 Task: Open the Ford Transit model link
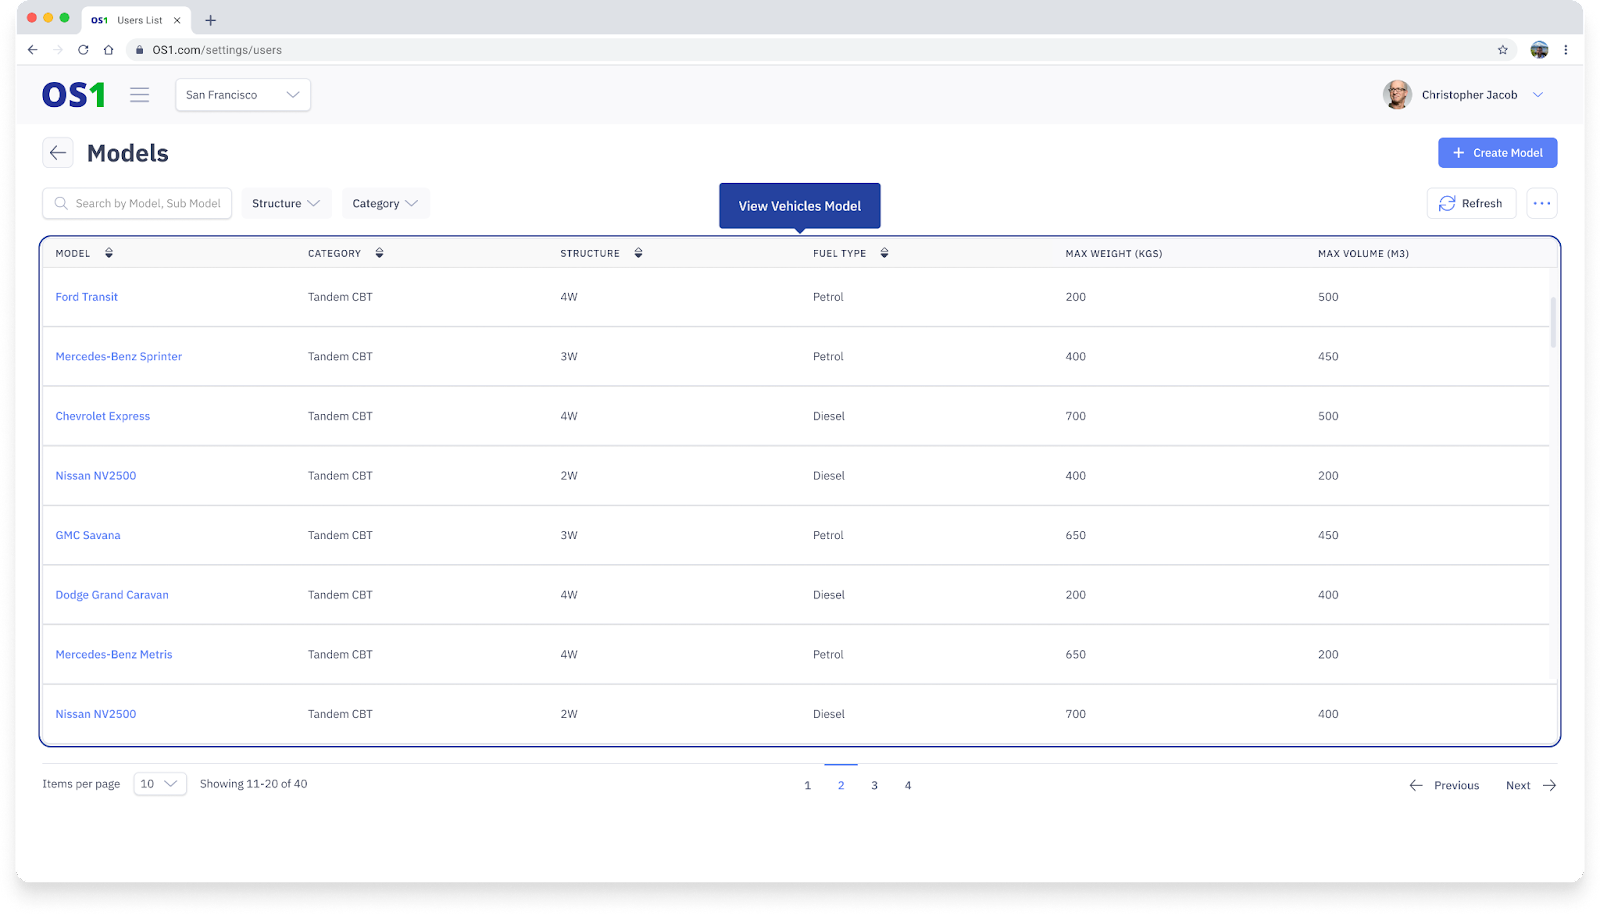coord(87,297)
